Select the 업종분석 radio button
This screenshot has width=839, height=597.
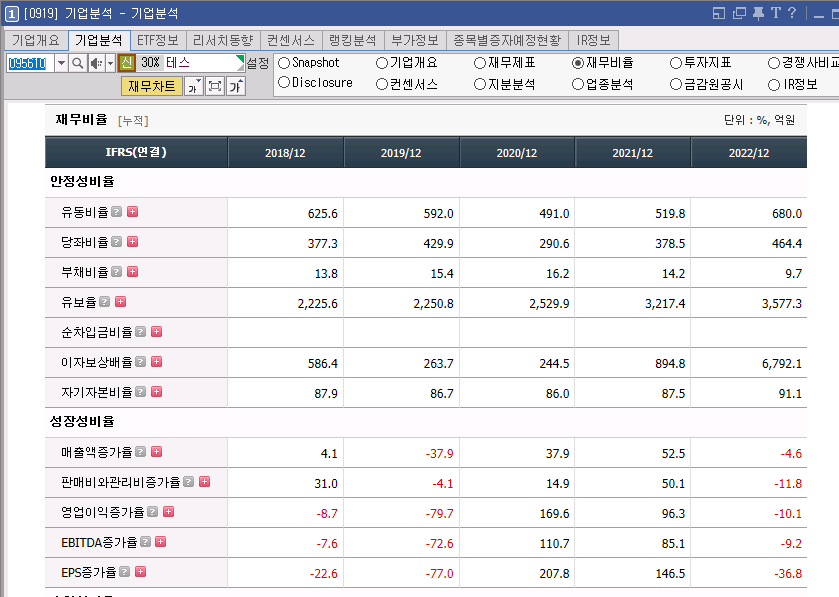[578, 84]
